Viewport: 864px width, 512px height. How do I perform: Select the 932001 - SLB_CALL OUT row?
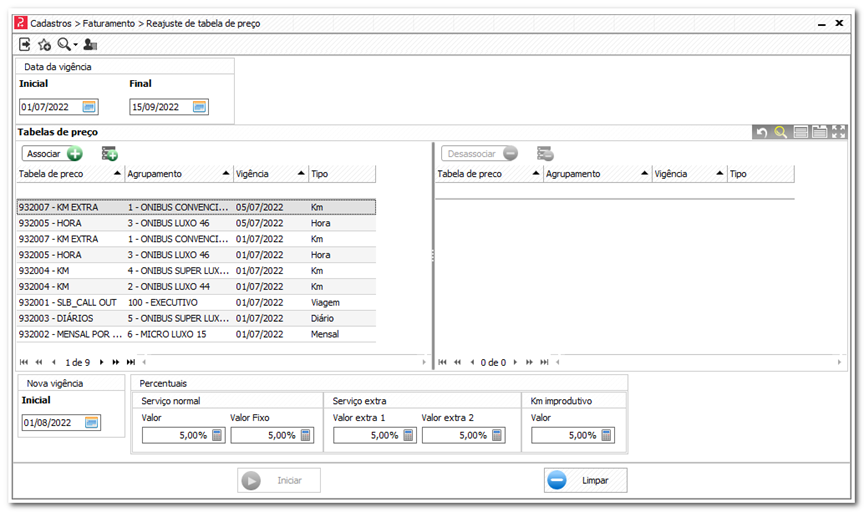pos(196,303)
